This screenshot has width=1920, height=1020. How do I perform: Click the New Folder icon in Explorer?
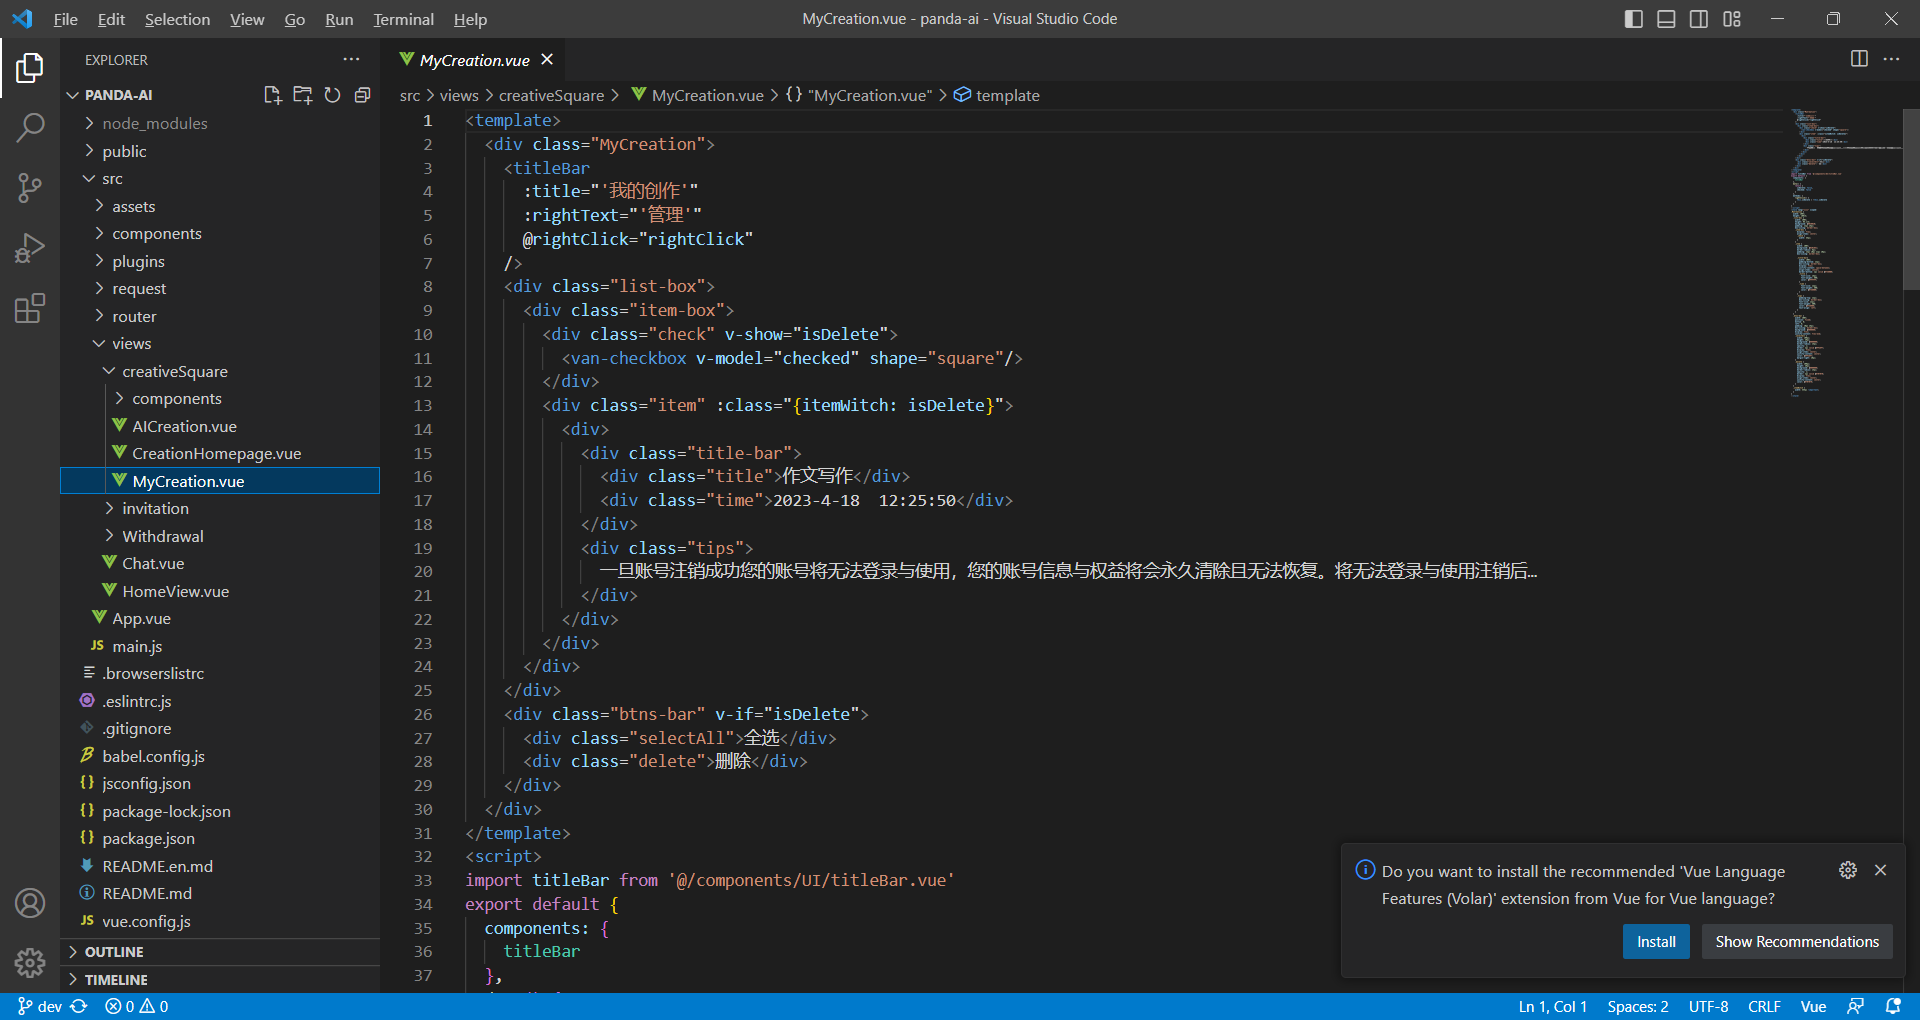coord(302,95)
